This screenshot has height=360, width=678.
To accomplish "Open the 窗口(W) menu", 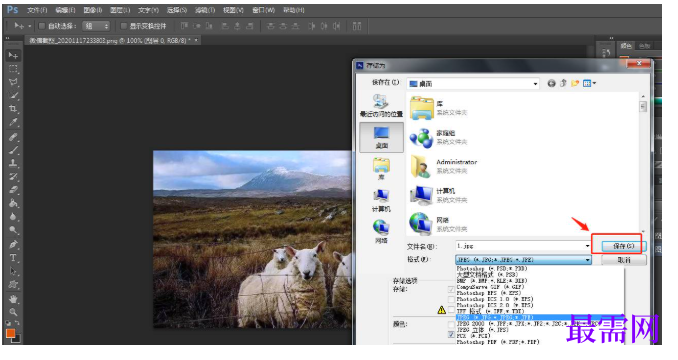I will 263,10.
